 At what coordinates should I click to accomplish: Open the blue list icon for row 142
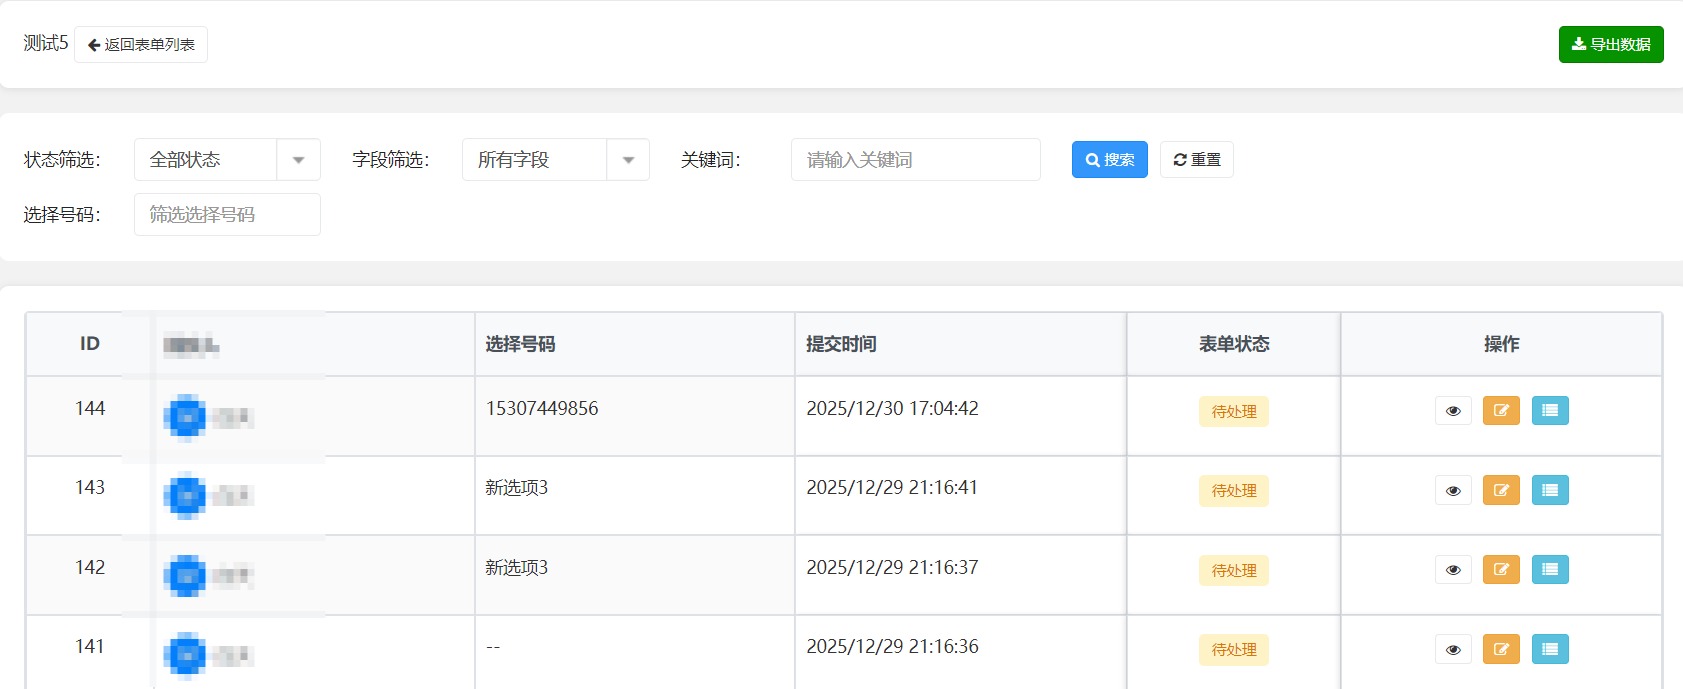(x=1550, y=570)
